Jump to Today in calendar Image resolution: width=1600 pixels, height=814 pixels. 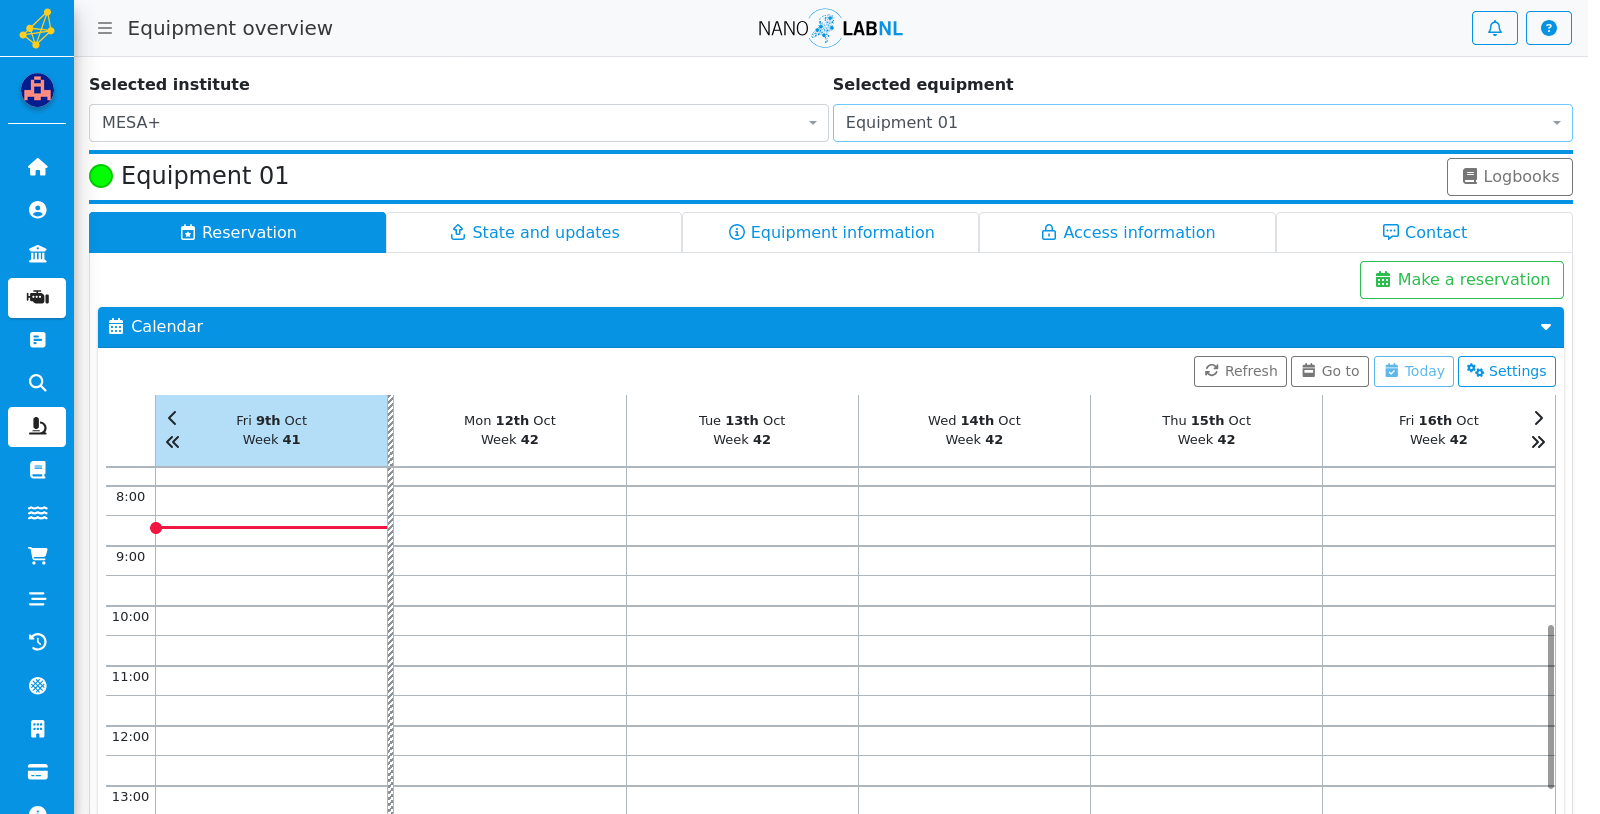tap(1413, 371)
